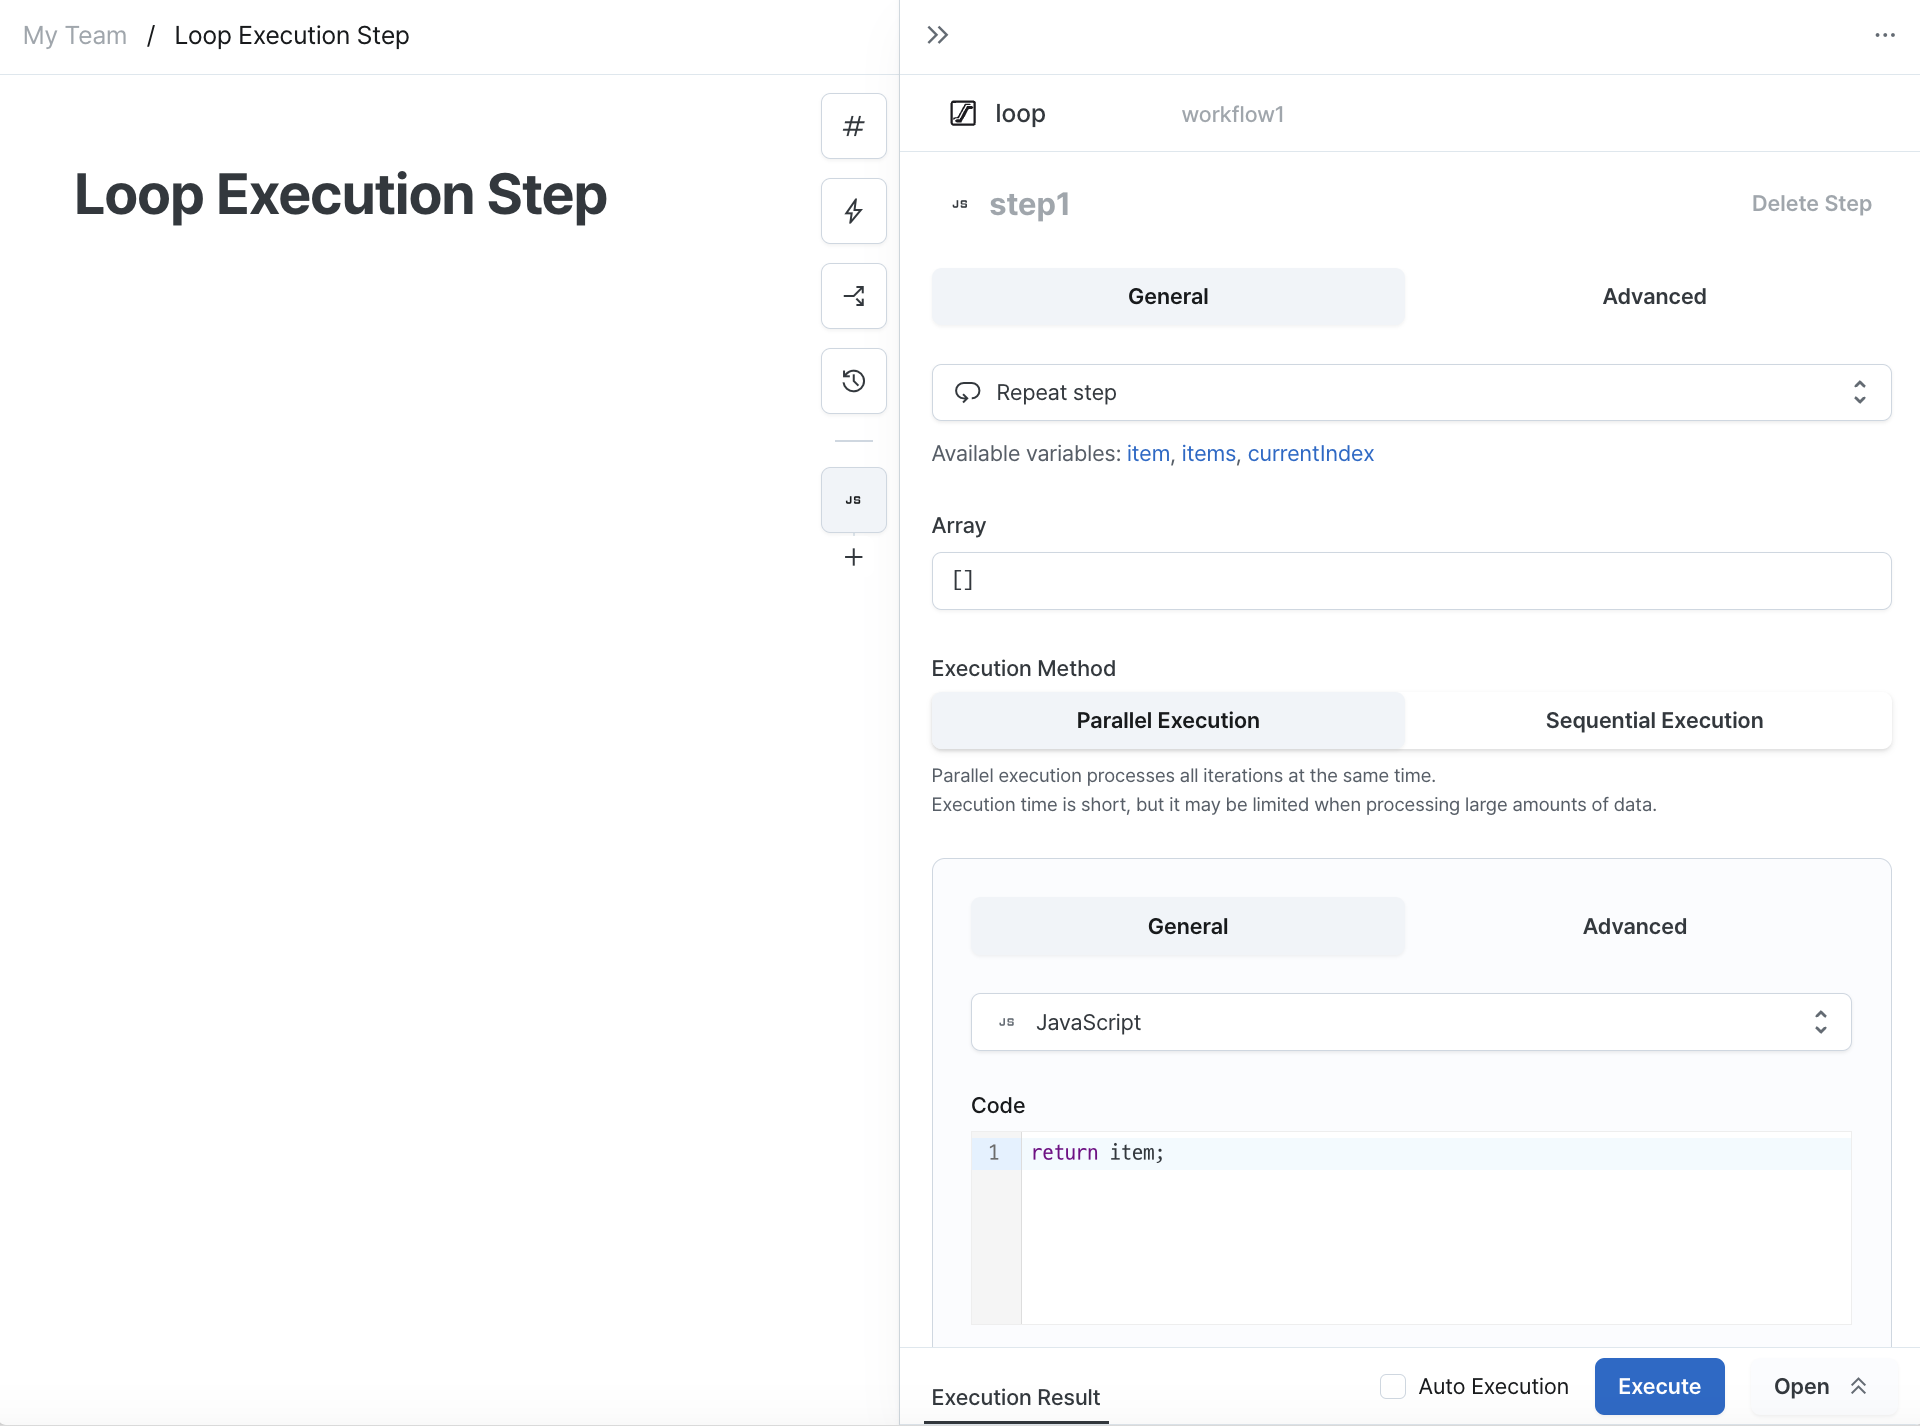1920x1426 pixels.
Task: Click the expand sidebar chevron icon
Action: coord(938,34)
